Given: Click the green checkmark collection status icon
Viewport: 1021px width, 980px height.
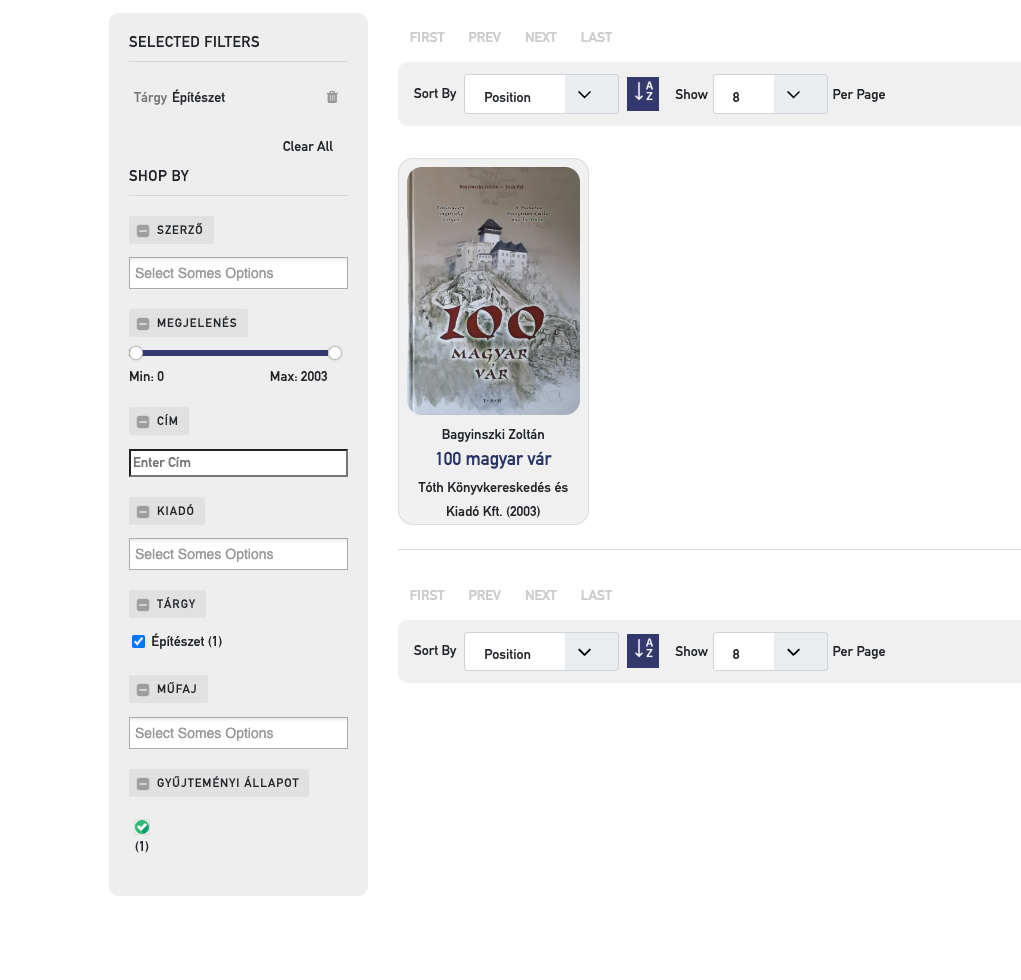Looking at the screenshot, I should [142, 827].
